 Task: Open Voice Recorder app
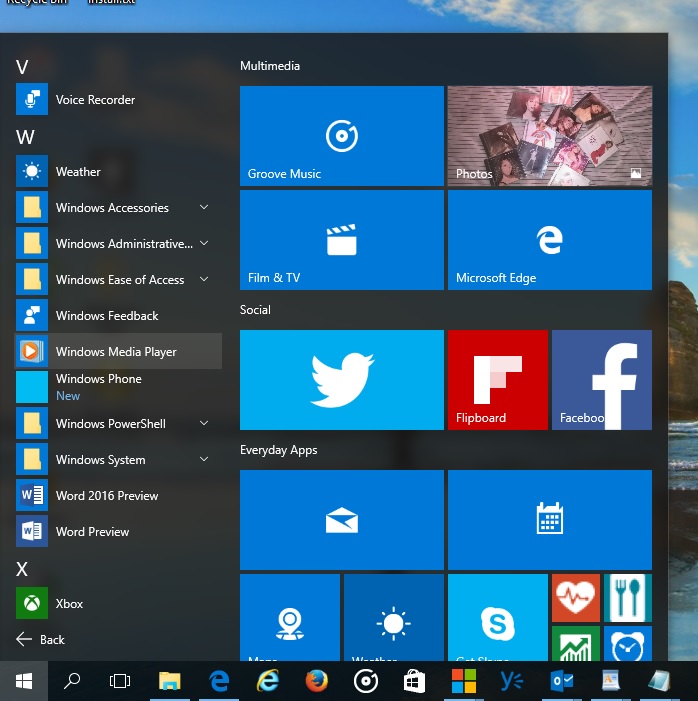point(118,99)
